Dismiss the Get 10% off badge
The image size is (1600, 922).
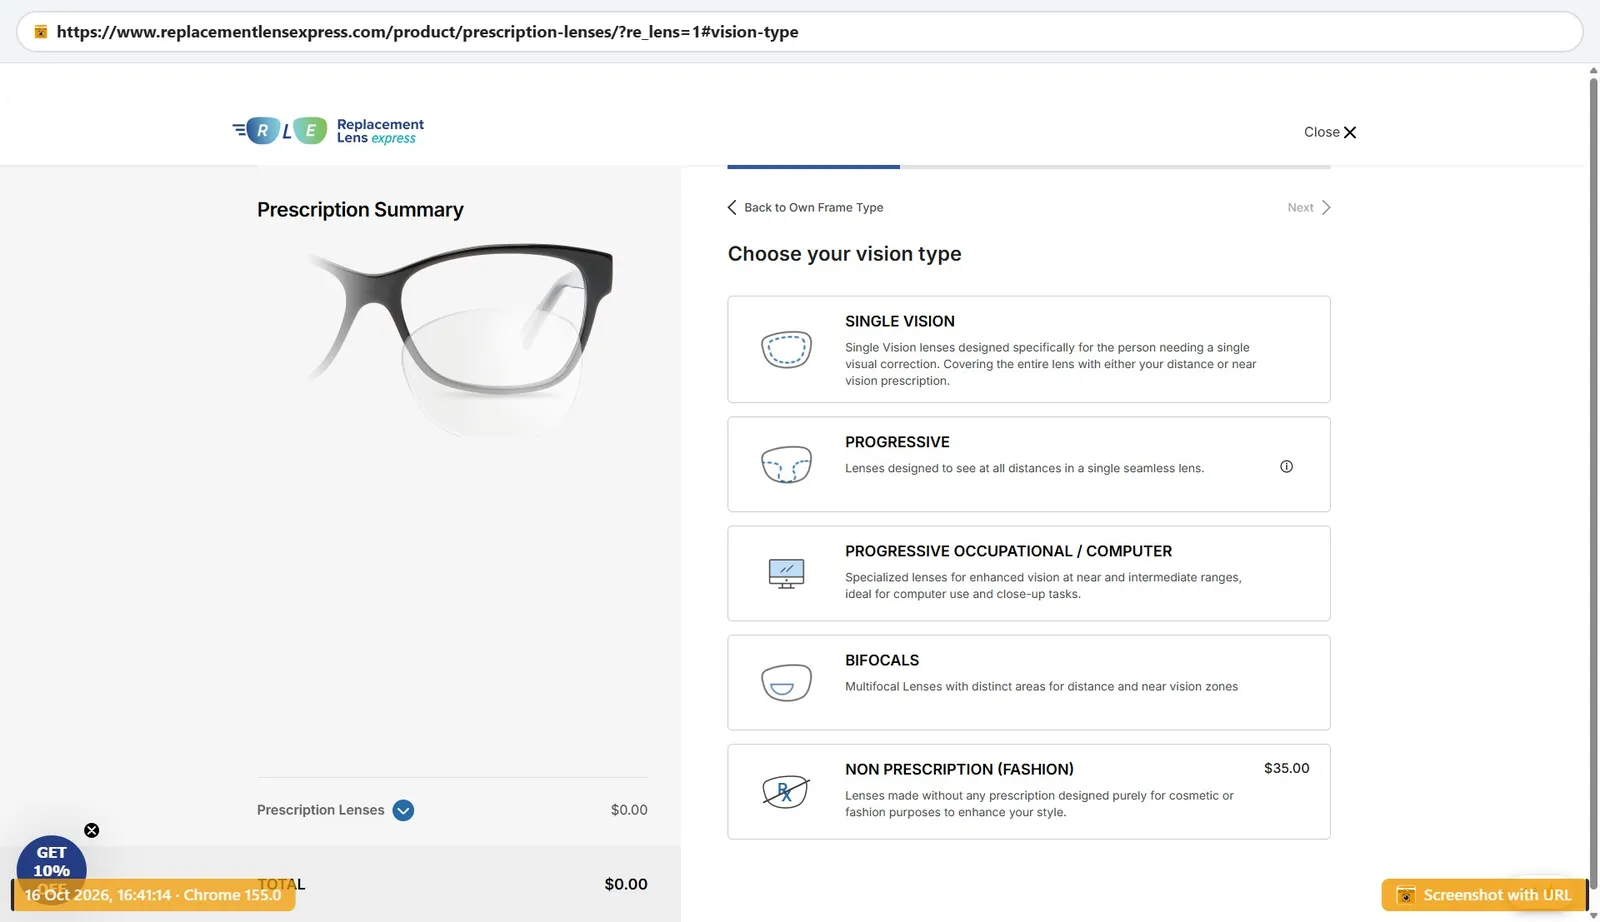pyautogui.click(x=91, y=830)
